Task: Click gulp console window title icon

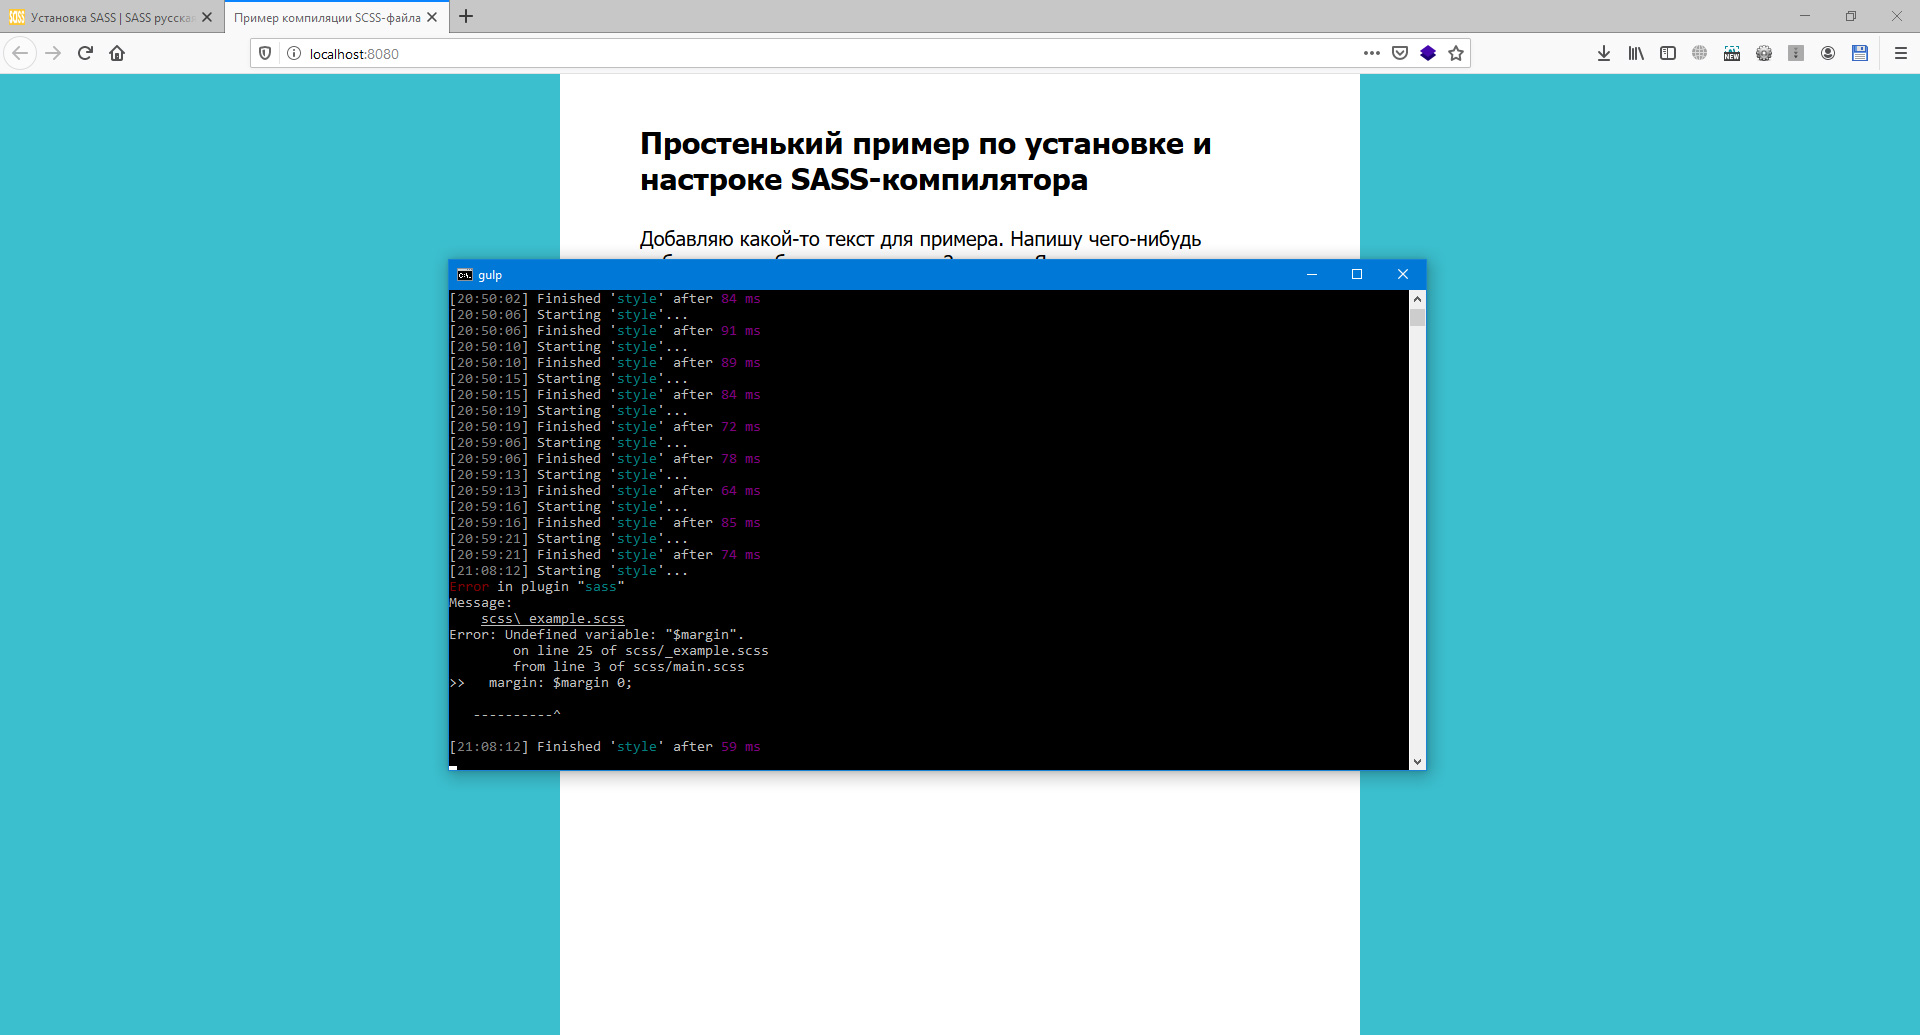Action: 465,275
